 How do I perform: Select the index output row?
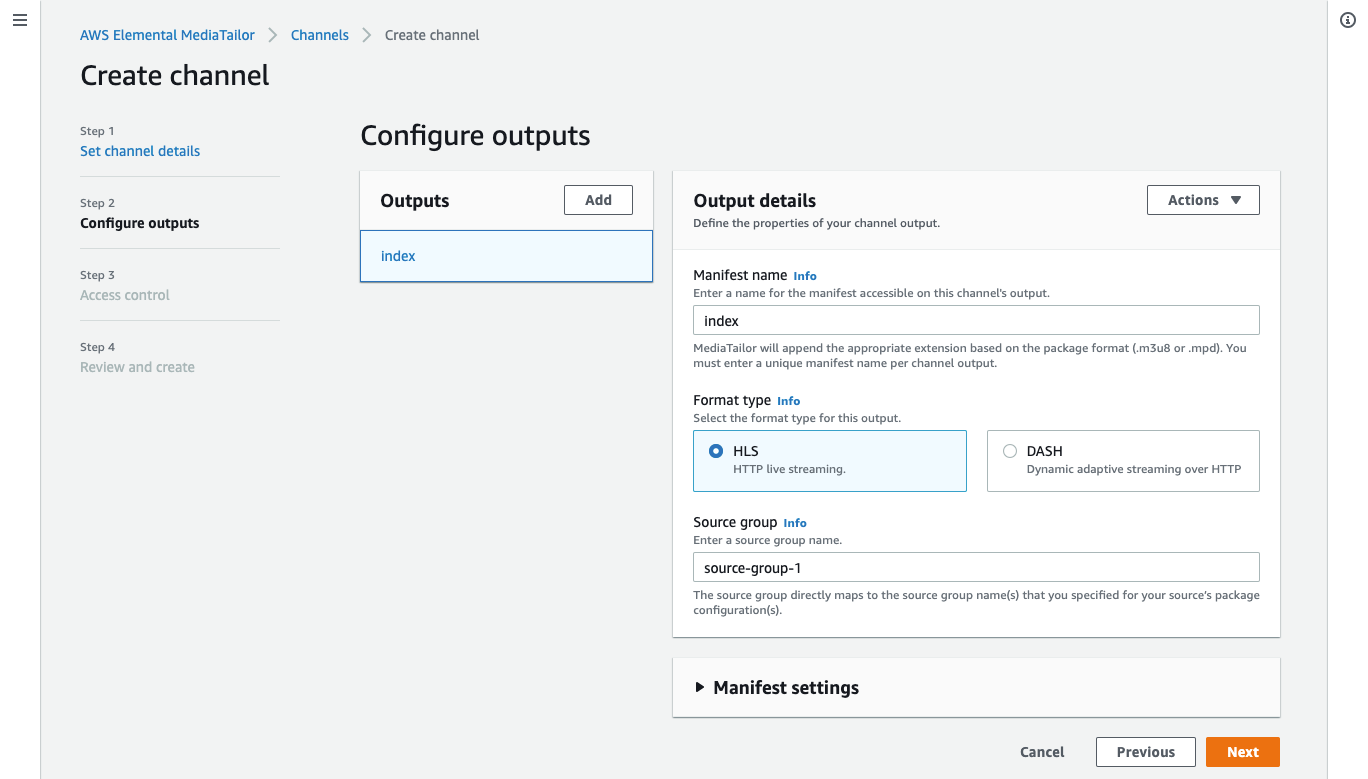506,256
